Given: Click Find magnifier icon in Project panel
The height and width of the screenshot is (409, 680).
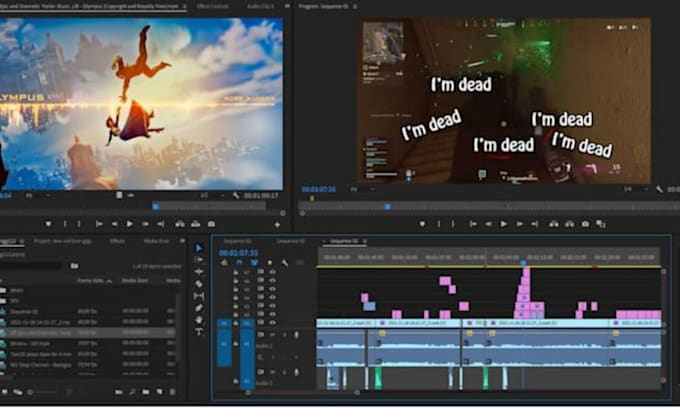Looking at the screenshot, I should [133, 392].
